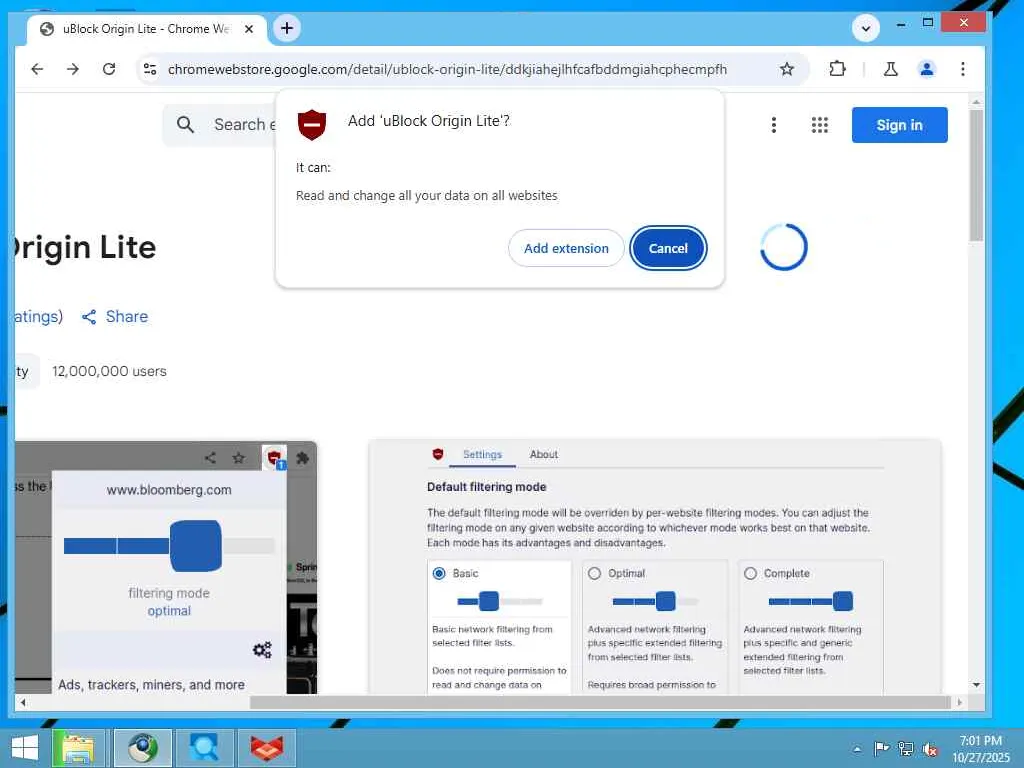Click the horizontal scrollbar thumb

pos(600,703)
